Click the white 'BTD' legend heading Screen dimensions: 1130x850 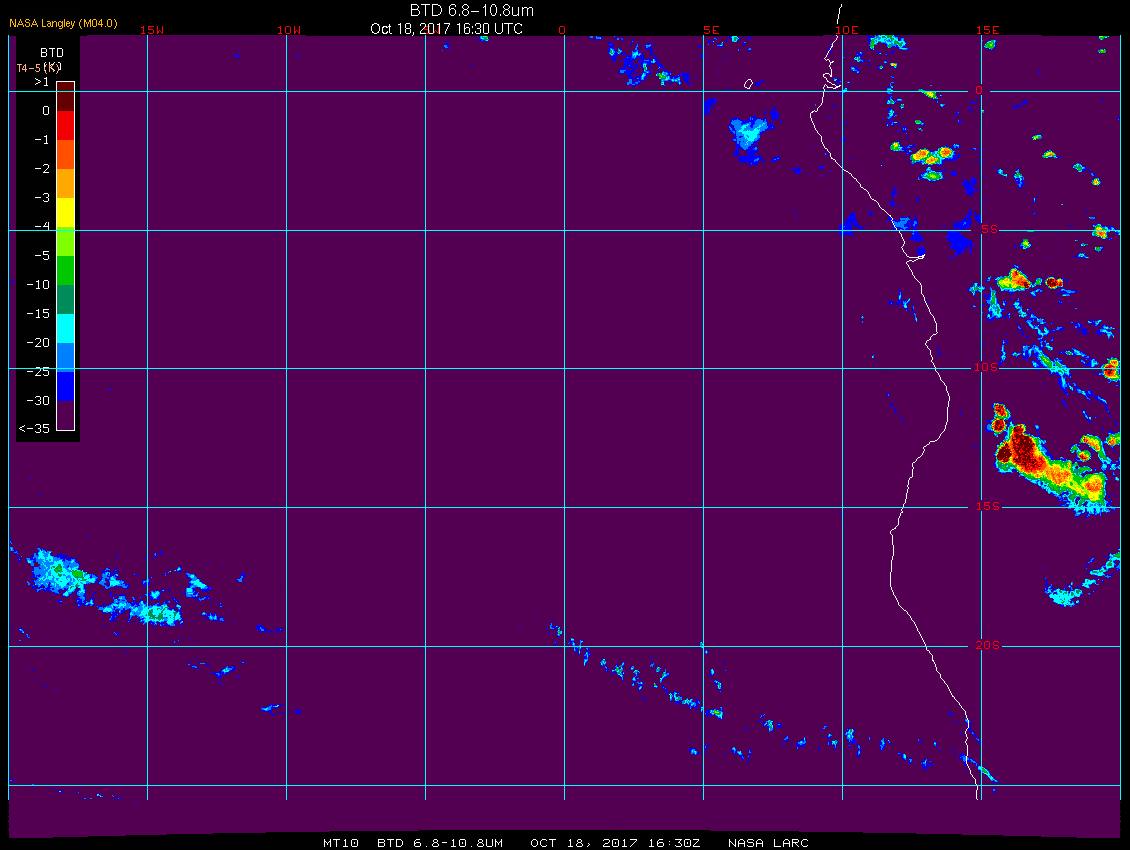click(52, 53)
